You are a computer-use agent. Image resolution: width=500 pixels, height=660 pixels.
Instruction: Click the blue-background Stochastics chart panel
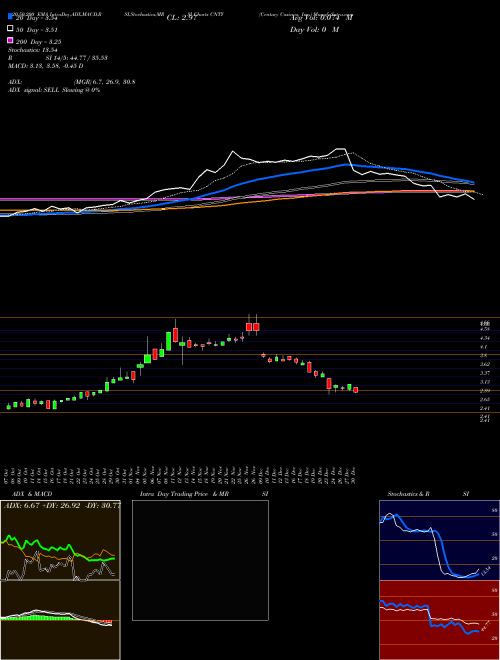tap(439, 540)
